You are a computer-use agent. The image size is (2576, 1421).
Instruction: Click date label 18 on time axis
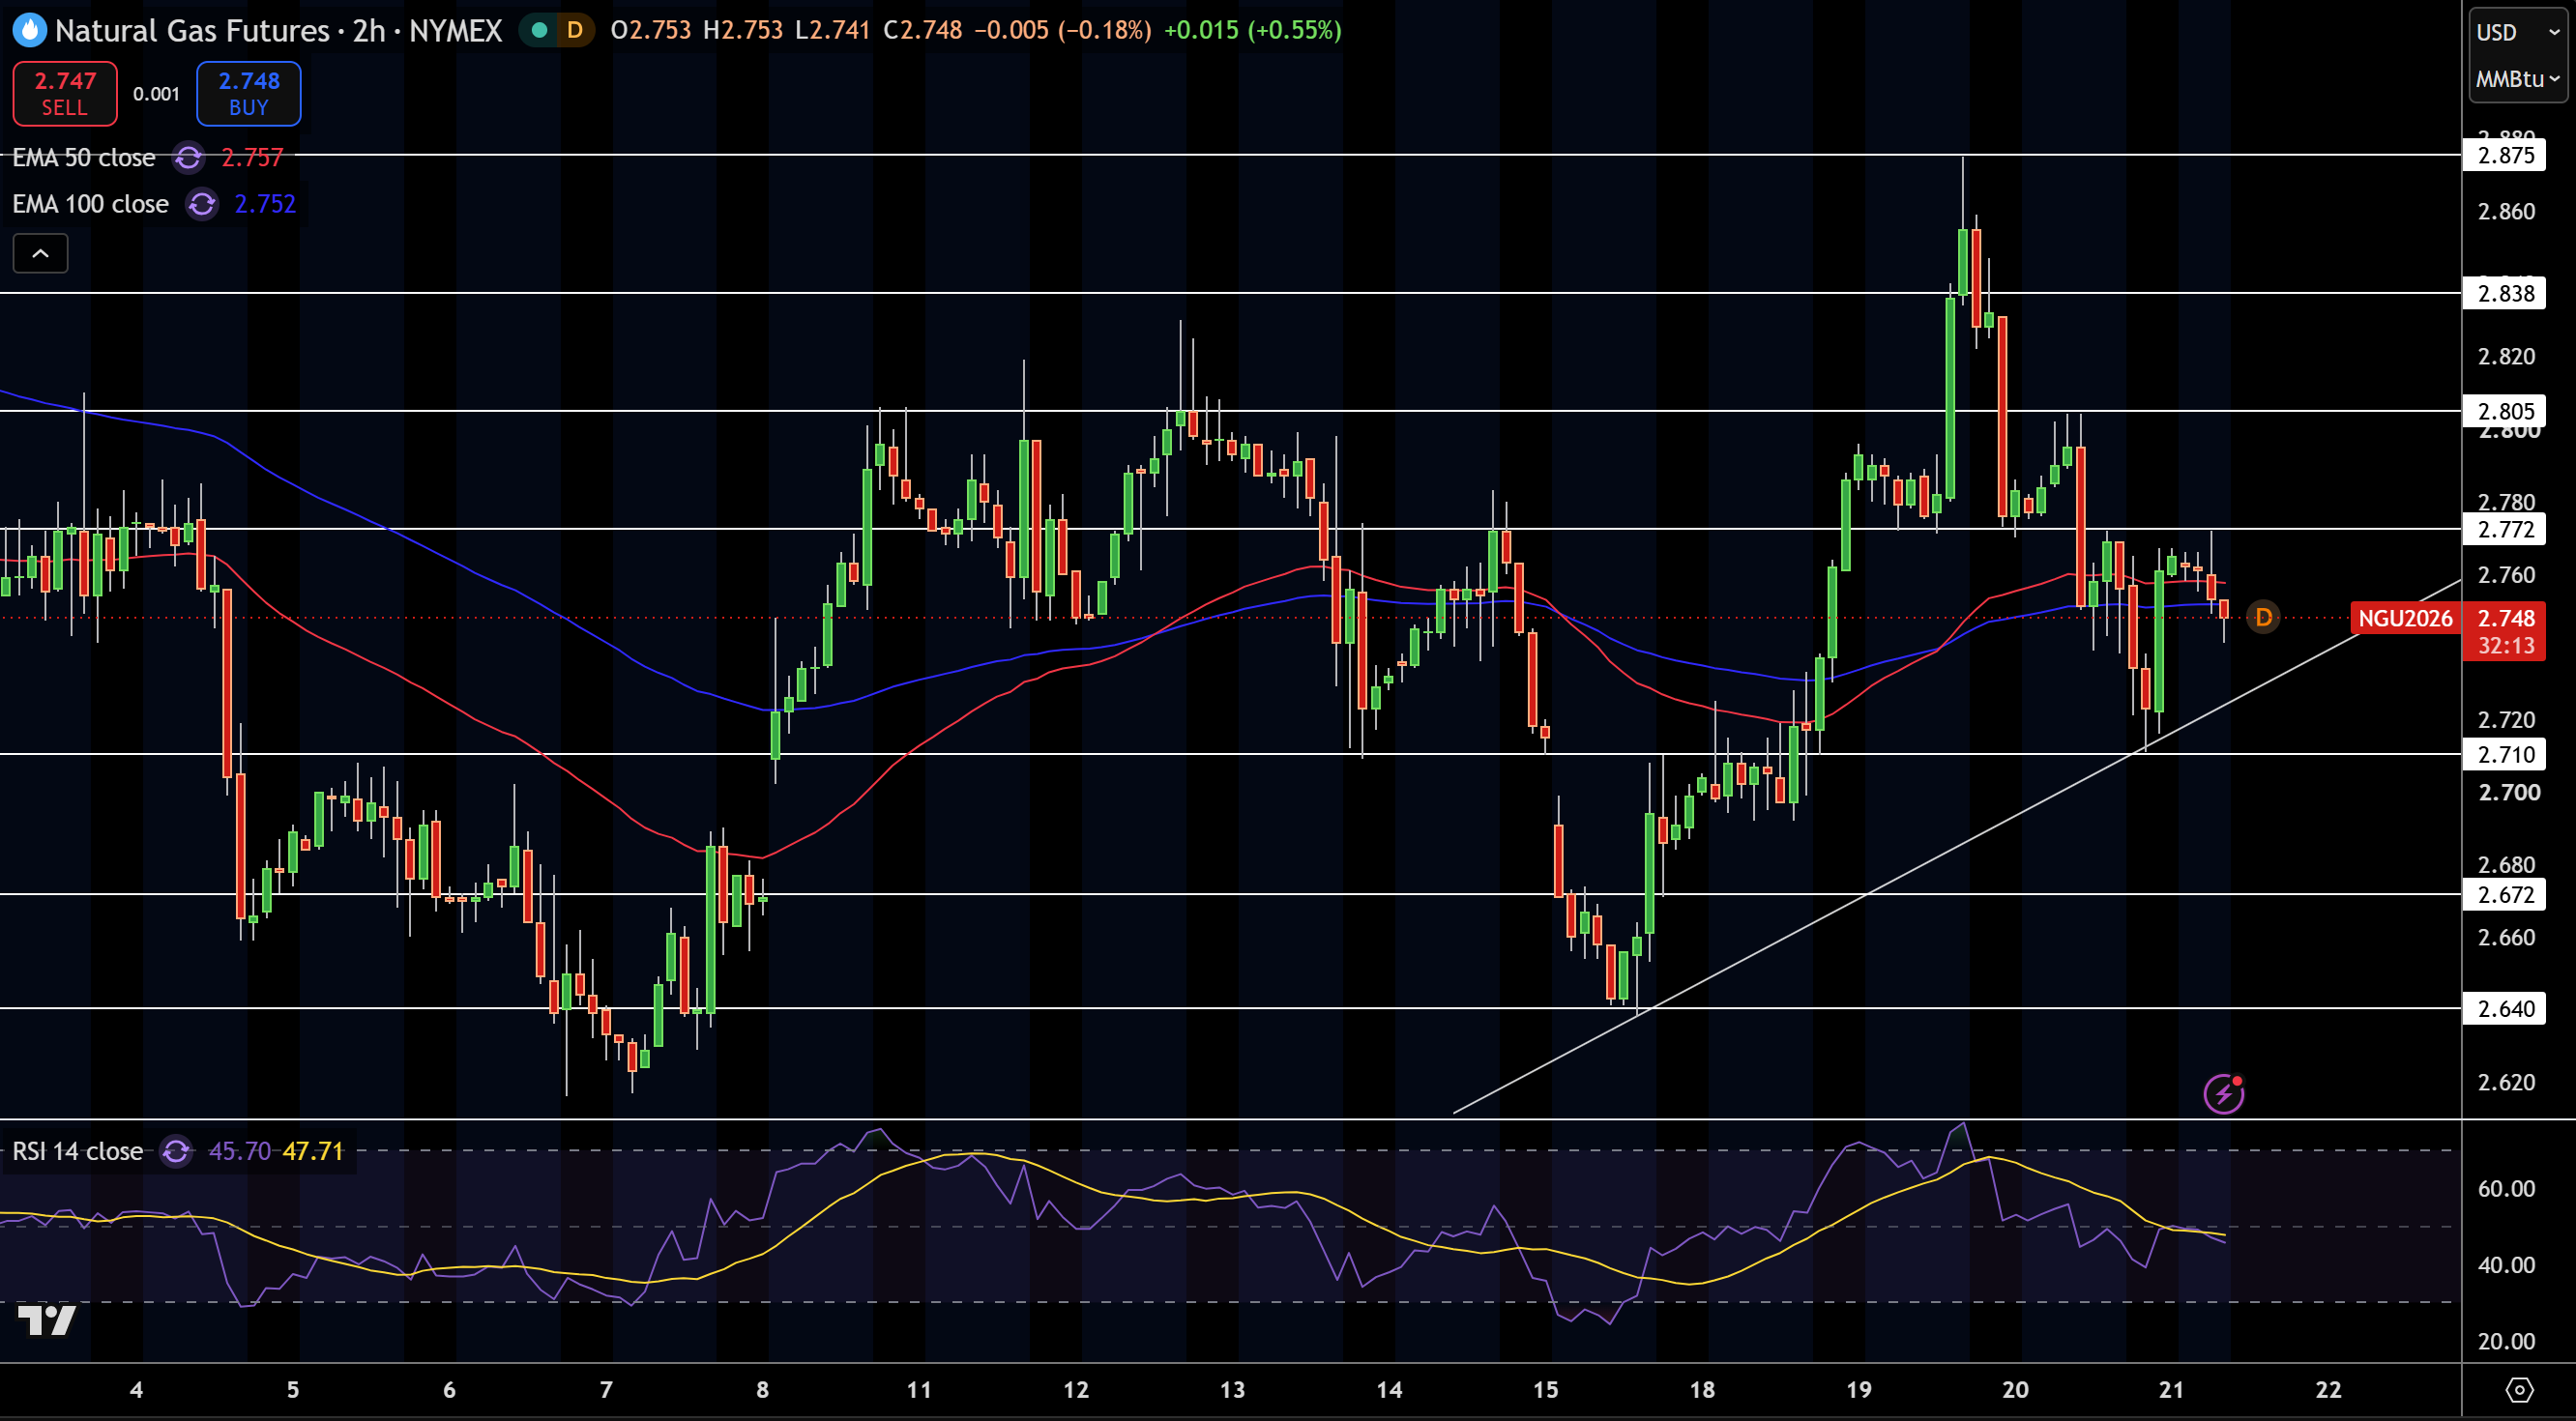(1702, 1389)
